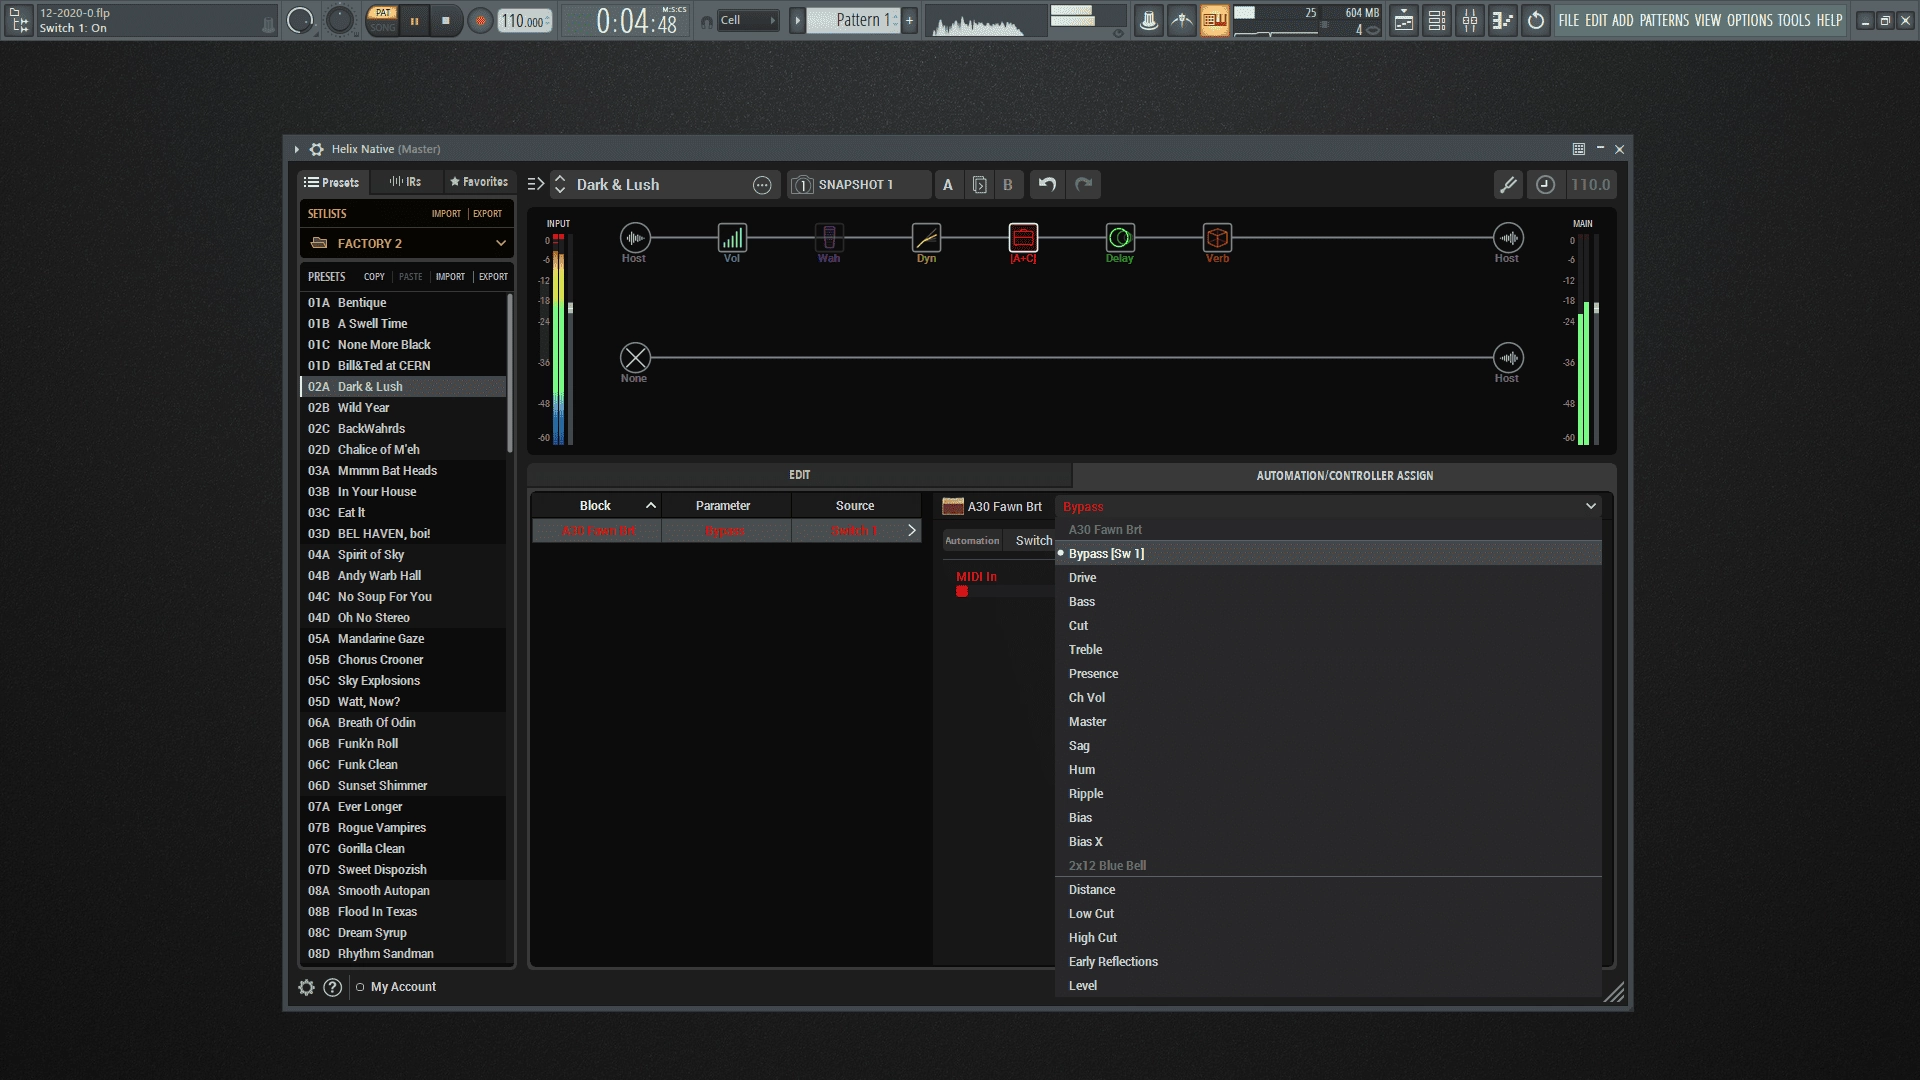Sort by Block column arrow
The height and width of the screenshot is (1080, 1920).
click(651, 506)
